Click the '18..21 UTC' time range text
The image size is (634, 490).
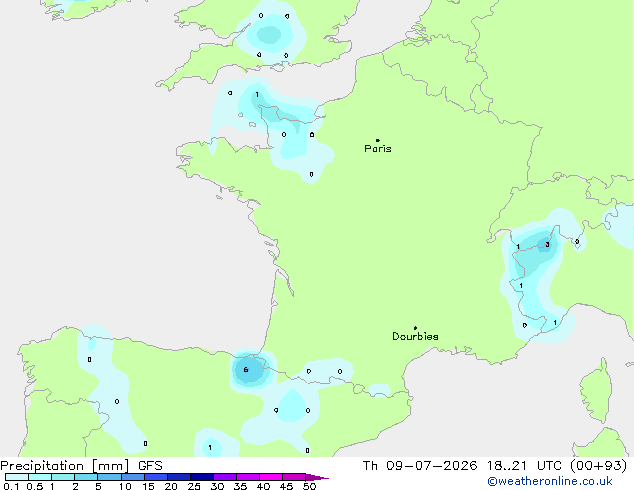524,466
